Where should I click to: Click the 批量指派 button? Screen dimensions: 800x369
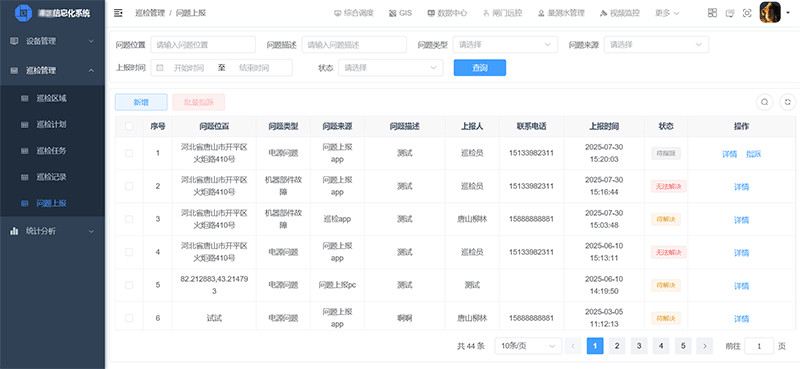tap(198, 102)
